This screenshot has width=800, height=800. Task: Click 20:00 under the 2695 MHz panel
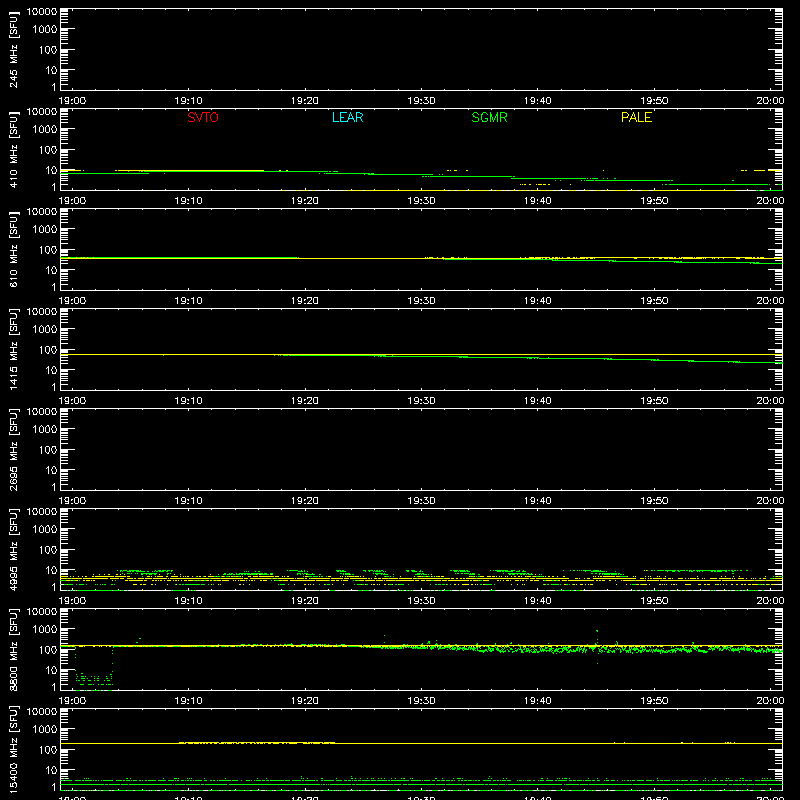[x=770, y=501]
